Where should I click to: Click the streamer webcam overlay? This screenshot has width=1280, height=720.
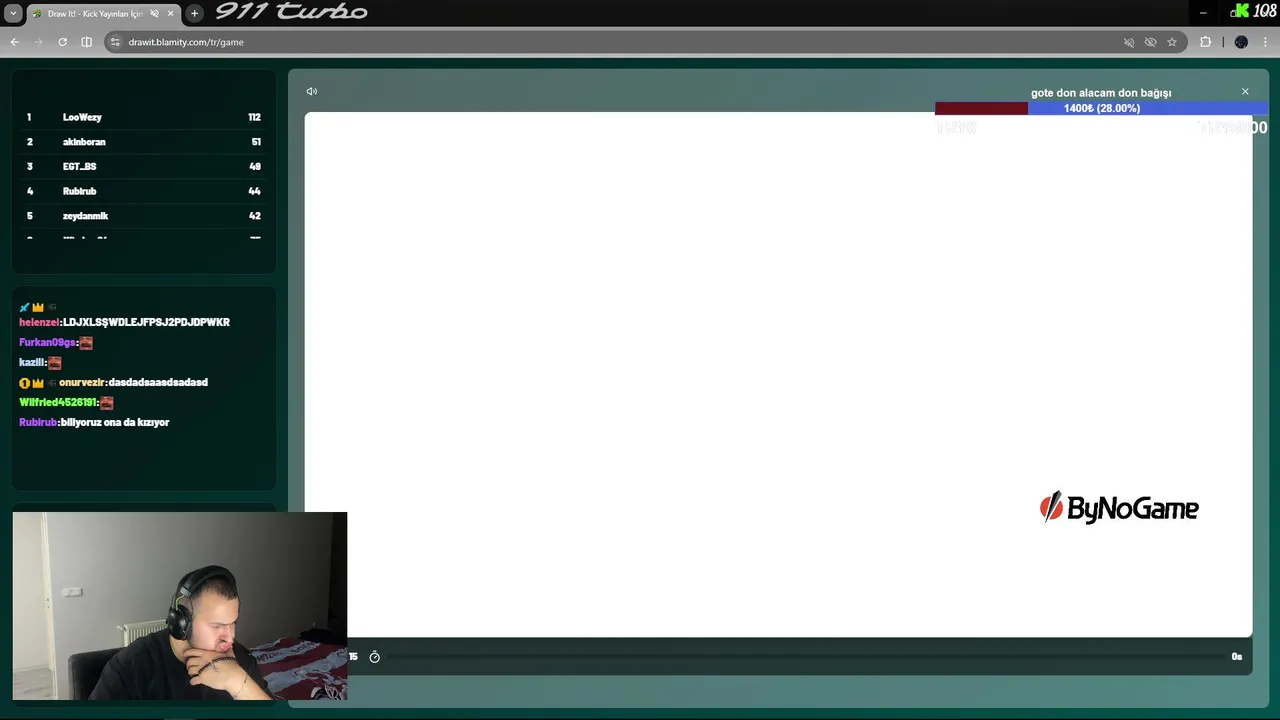[x=180, y=606]
